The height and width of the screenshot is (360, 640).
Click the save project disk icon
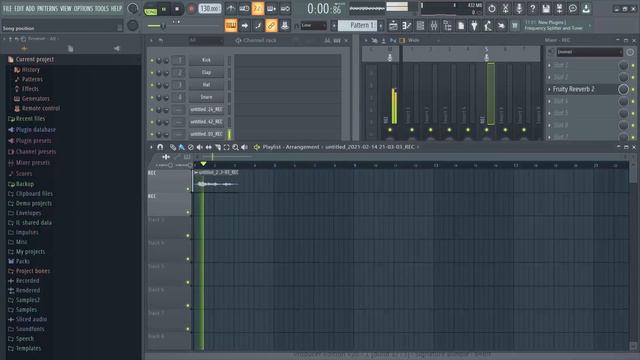(546, 8)
